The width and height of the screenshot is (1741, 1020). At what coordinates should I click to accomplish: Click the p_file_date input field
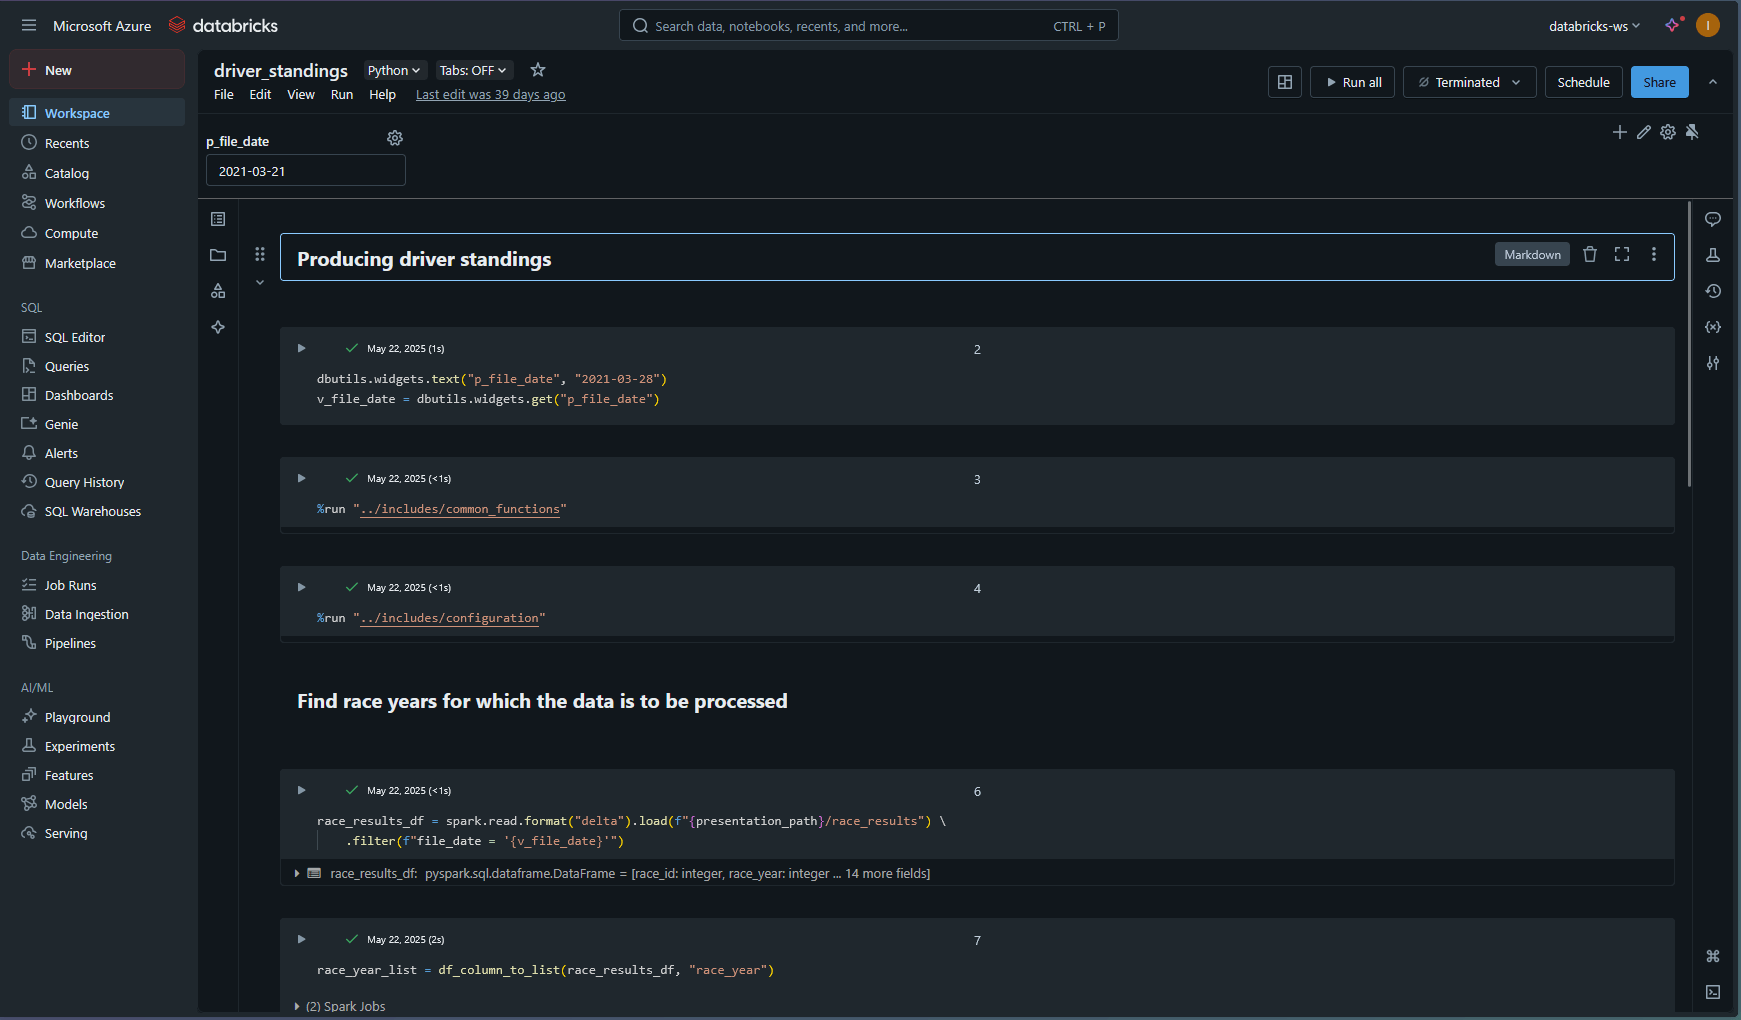(x=305, y=171)
